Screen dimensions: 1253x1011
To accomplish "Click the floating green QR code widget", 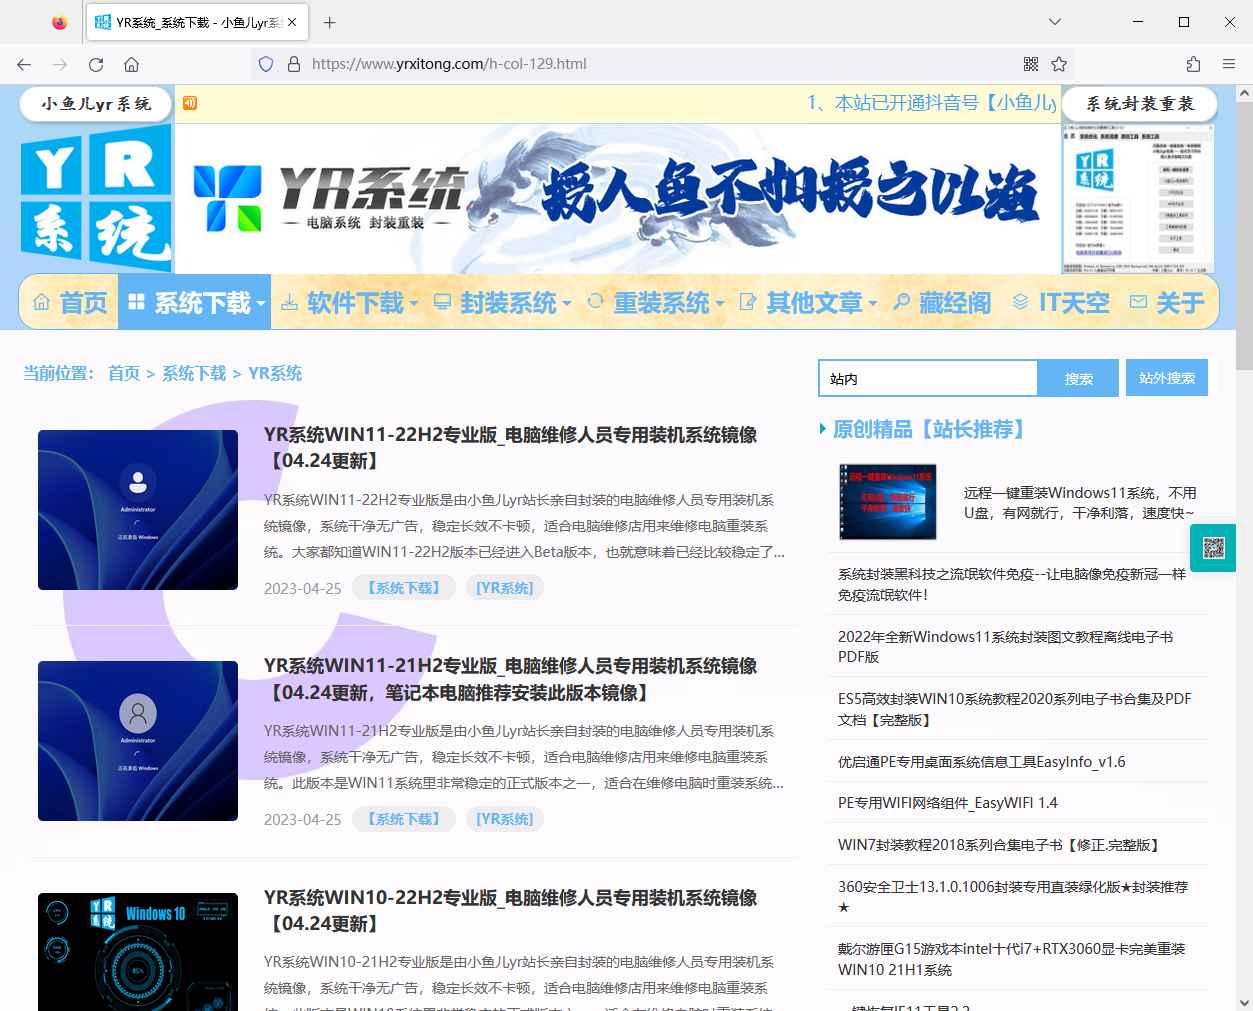I will (1213, 548).
